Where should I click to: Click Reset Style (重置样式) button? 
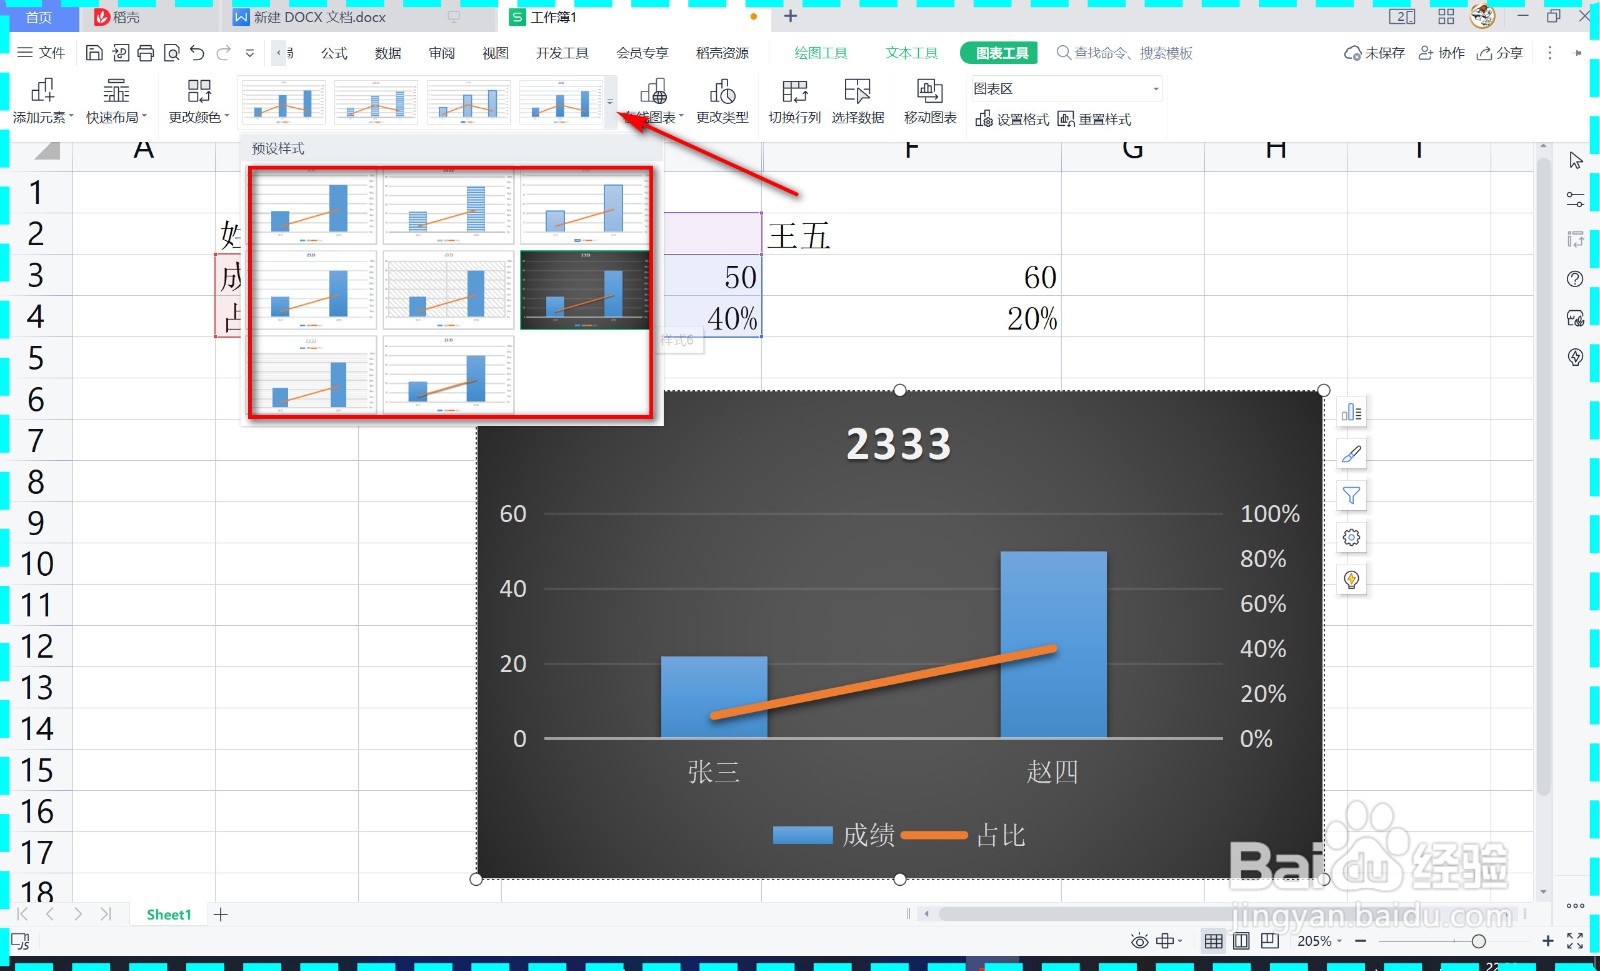click(x=1094, y=119)
